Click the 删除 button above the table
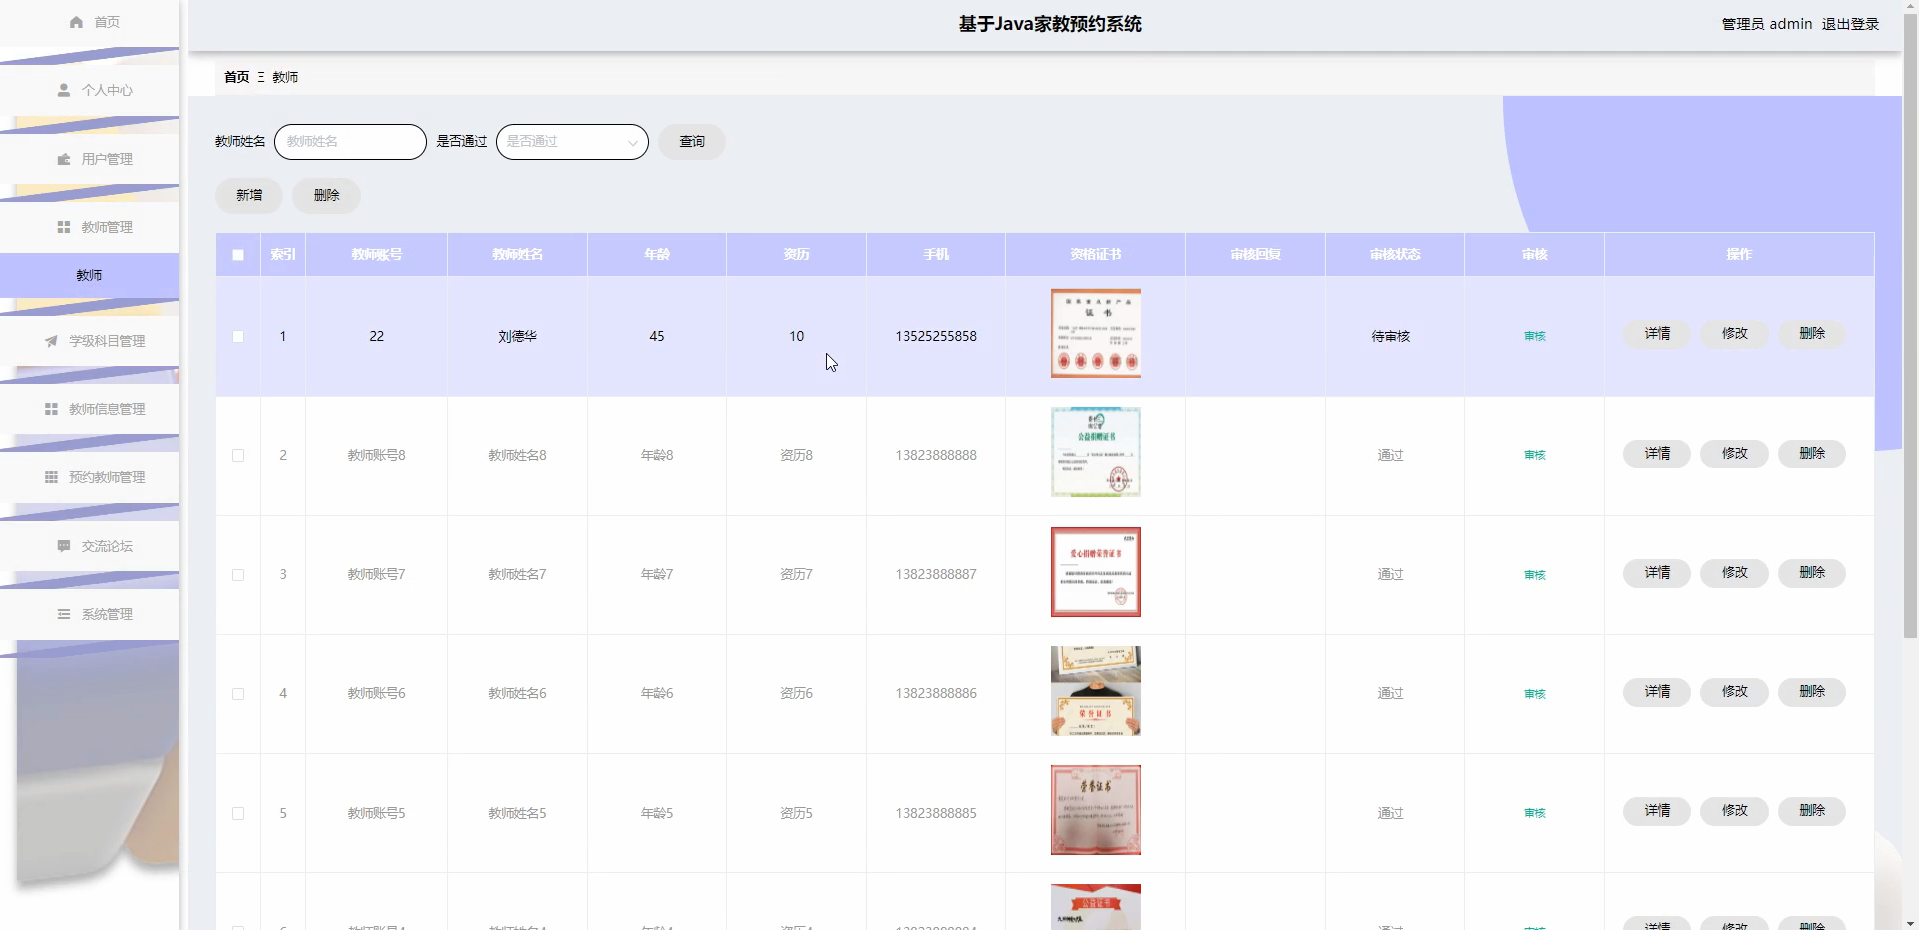The image size is (1919, 930). tap(326, 195)
